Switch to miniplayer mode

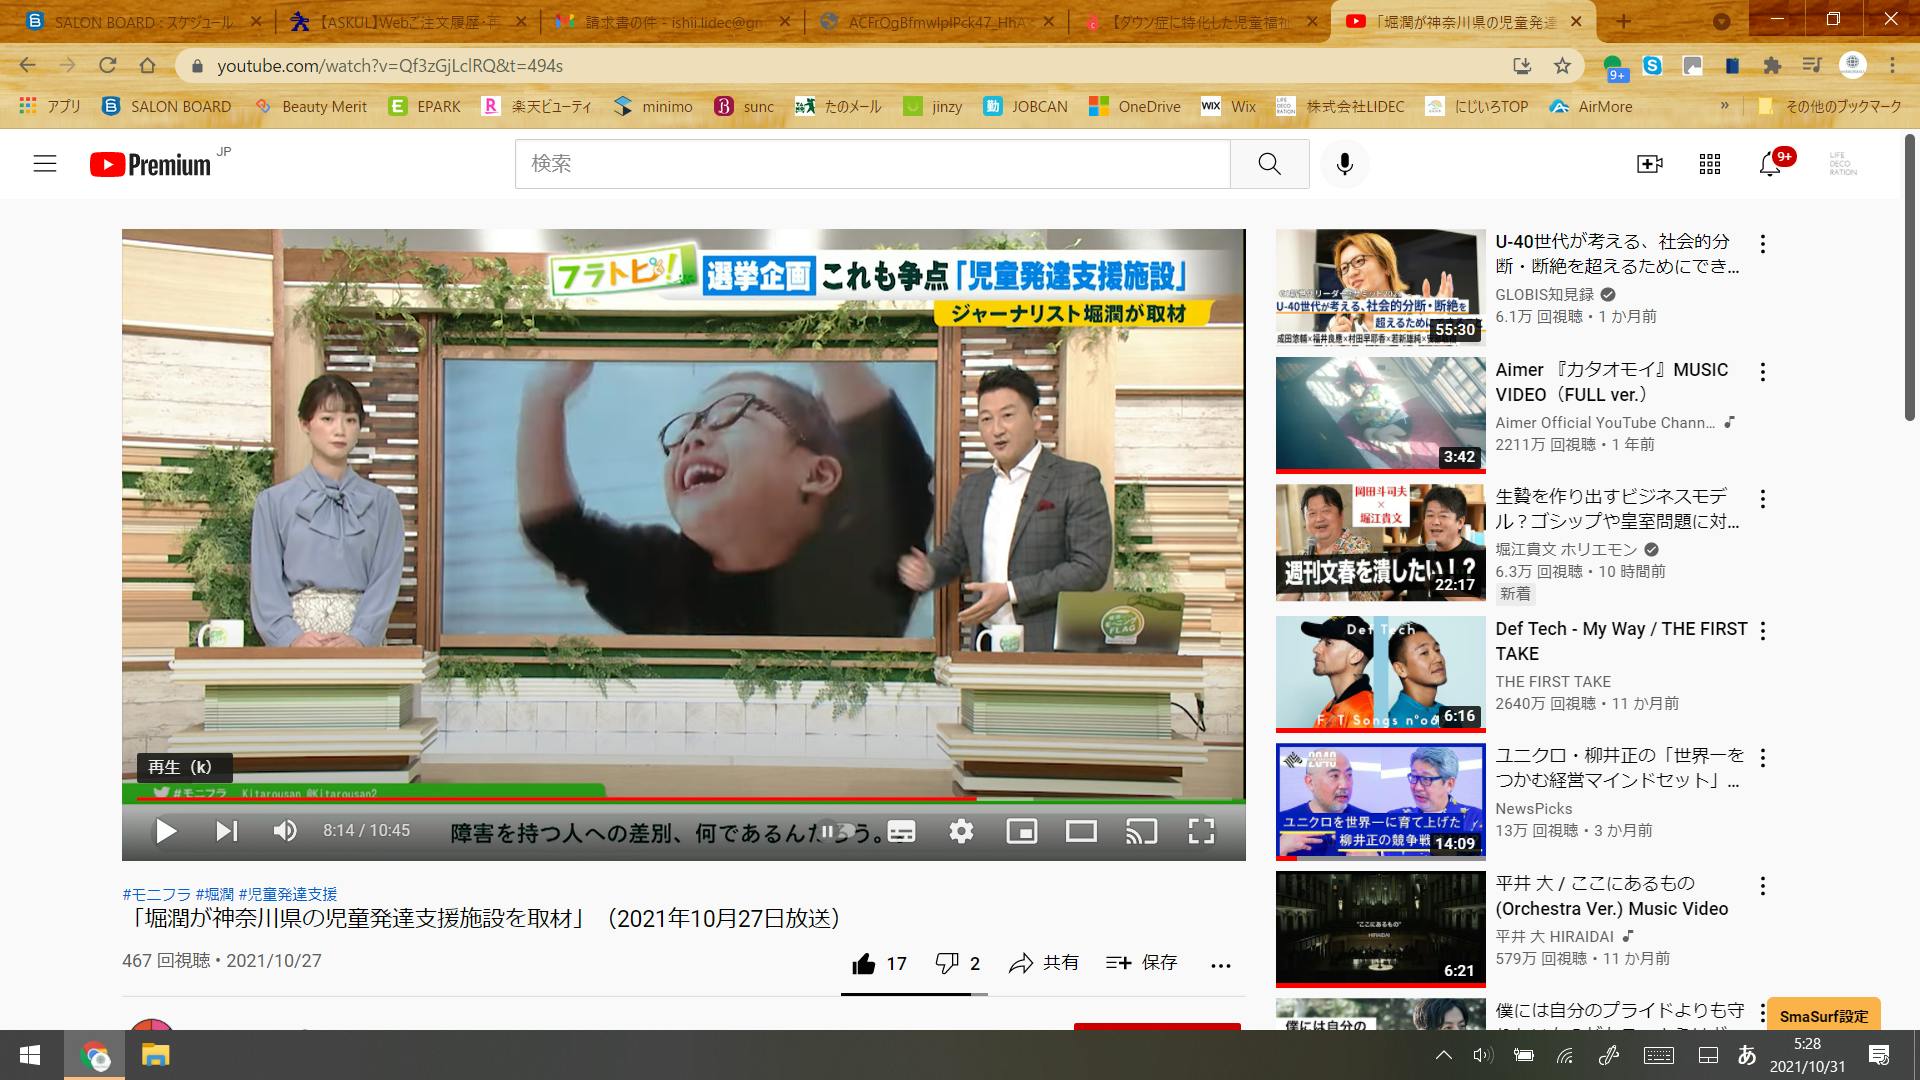click(1021, 831)
